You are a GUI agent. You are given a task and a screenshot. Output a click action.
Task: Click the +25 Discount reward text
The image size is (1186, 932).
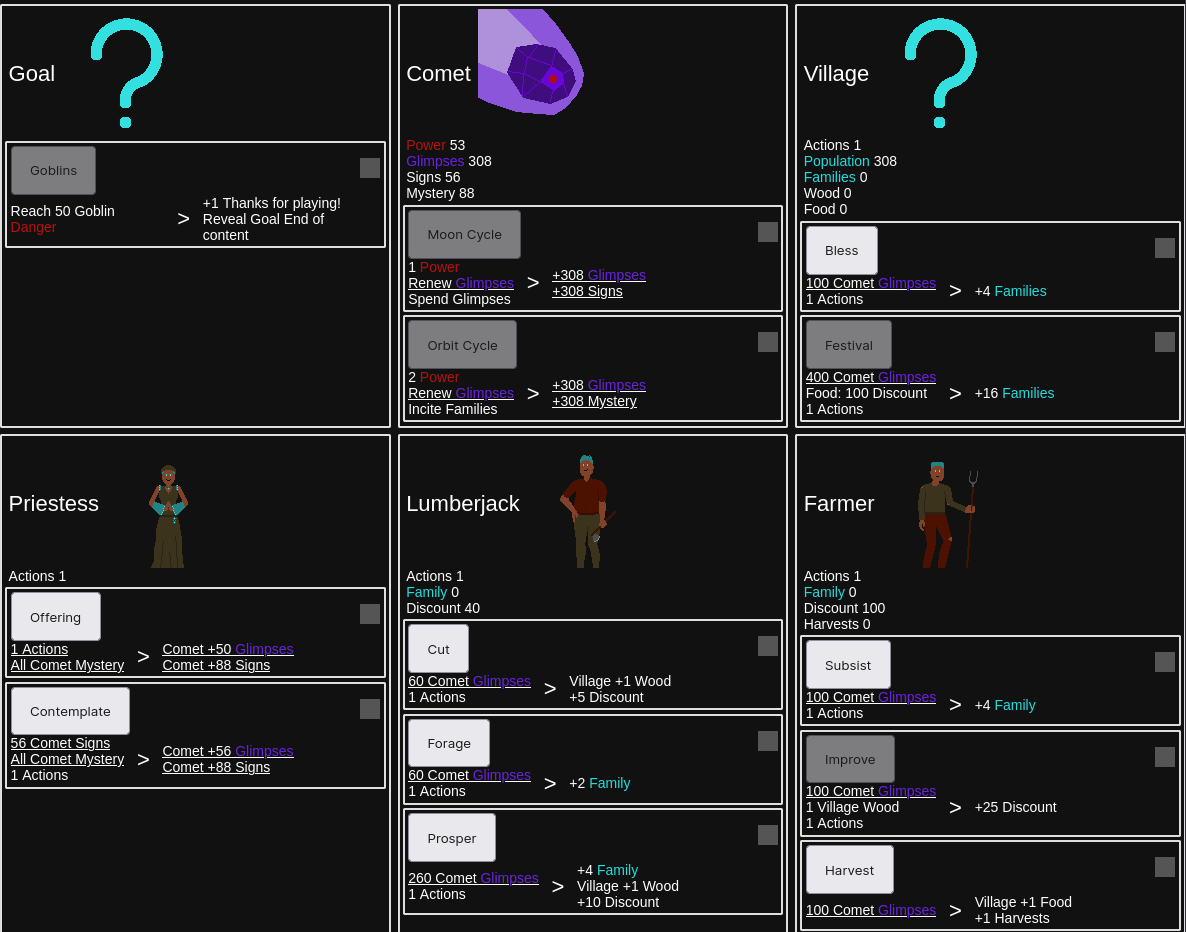1015,807
